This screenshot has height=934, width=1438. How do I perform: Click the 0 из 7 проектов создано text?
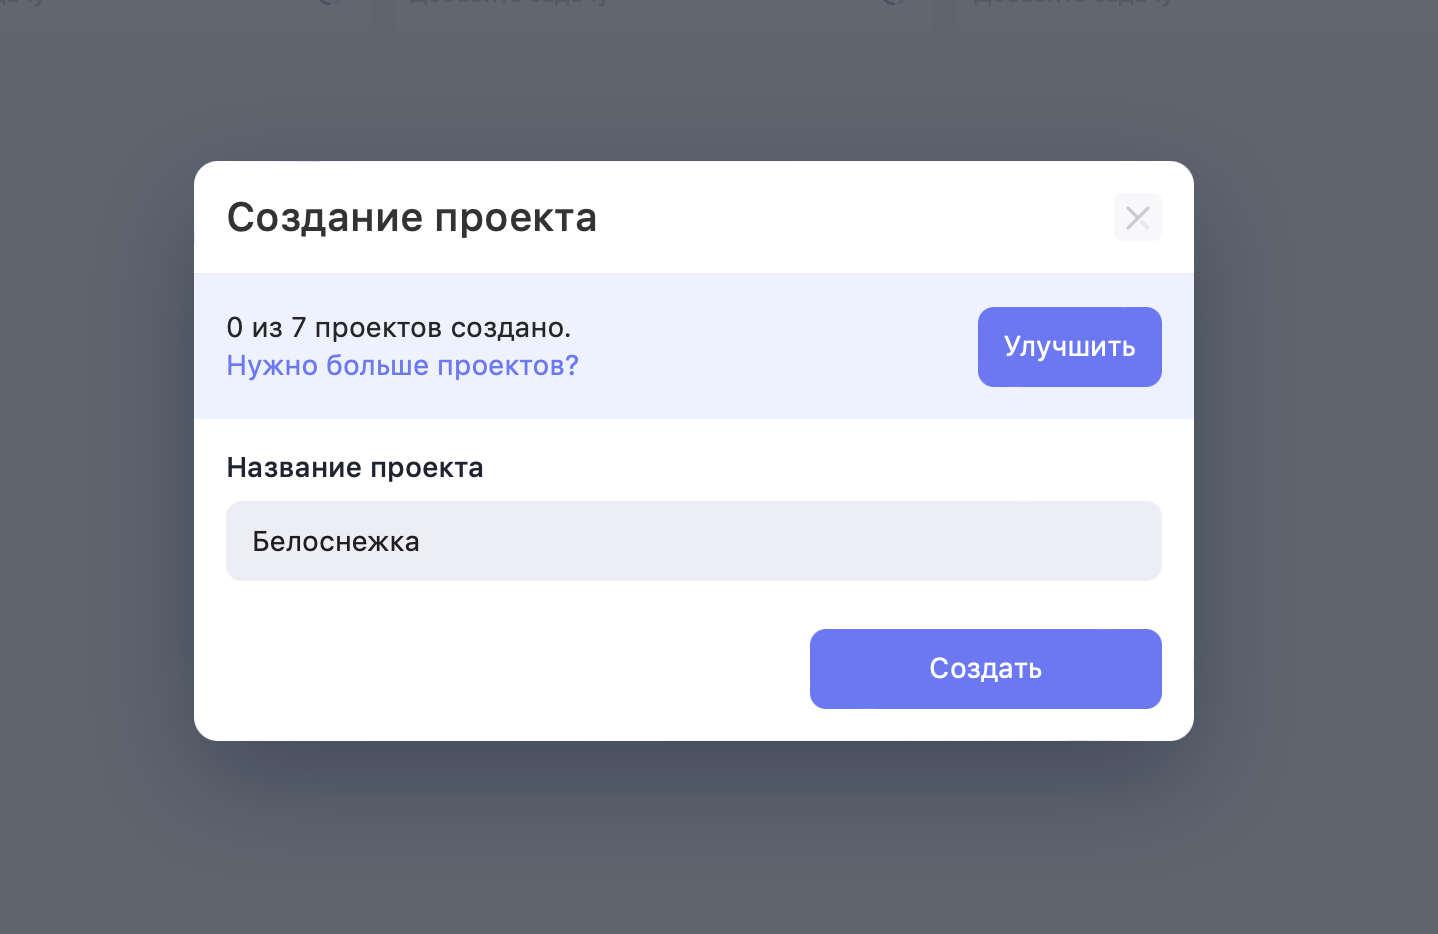coord(398,328)
